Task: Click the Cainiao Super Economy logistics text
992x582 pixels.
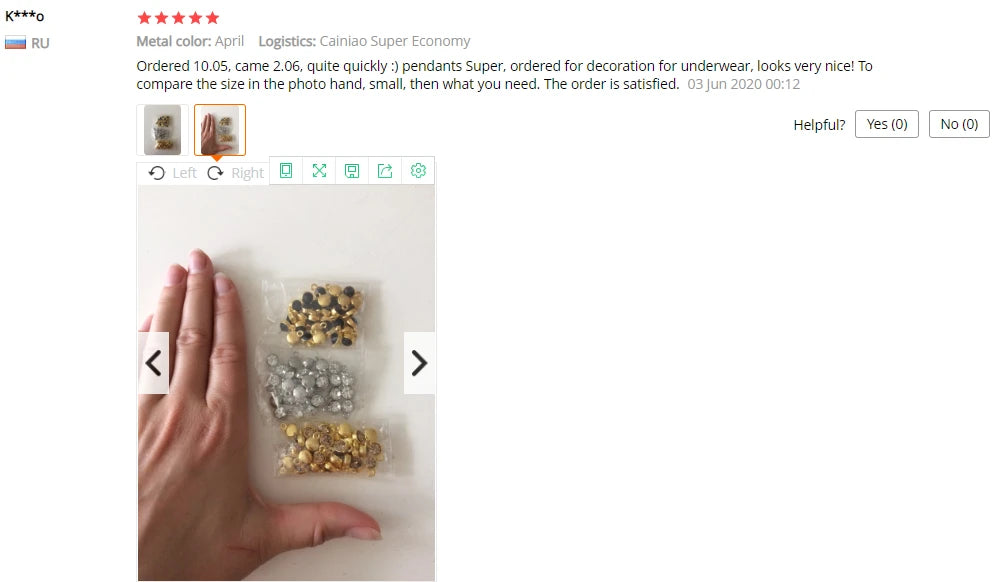Action: point(395,41)
